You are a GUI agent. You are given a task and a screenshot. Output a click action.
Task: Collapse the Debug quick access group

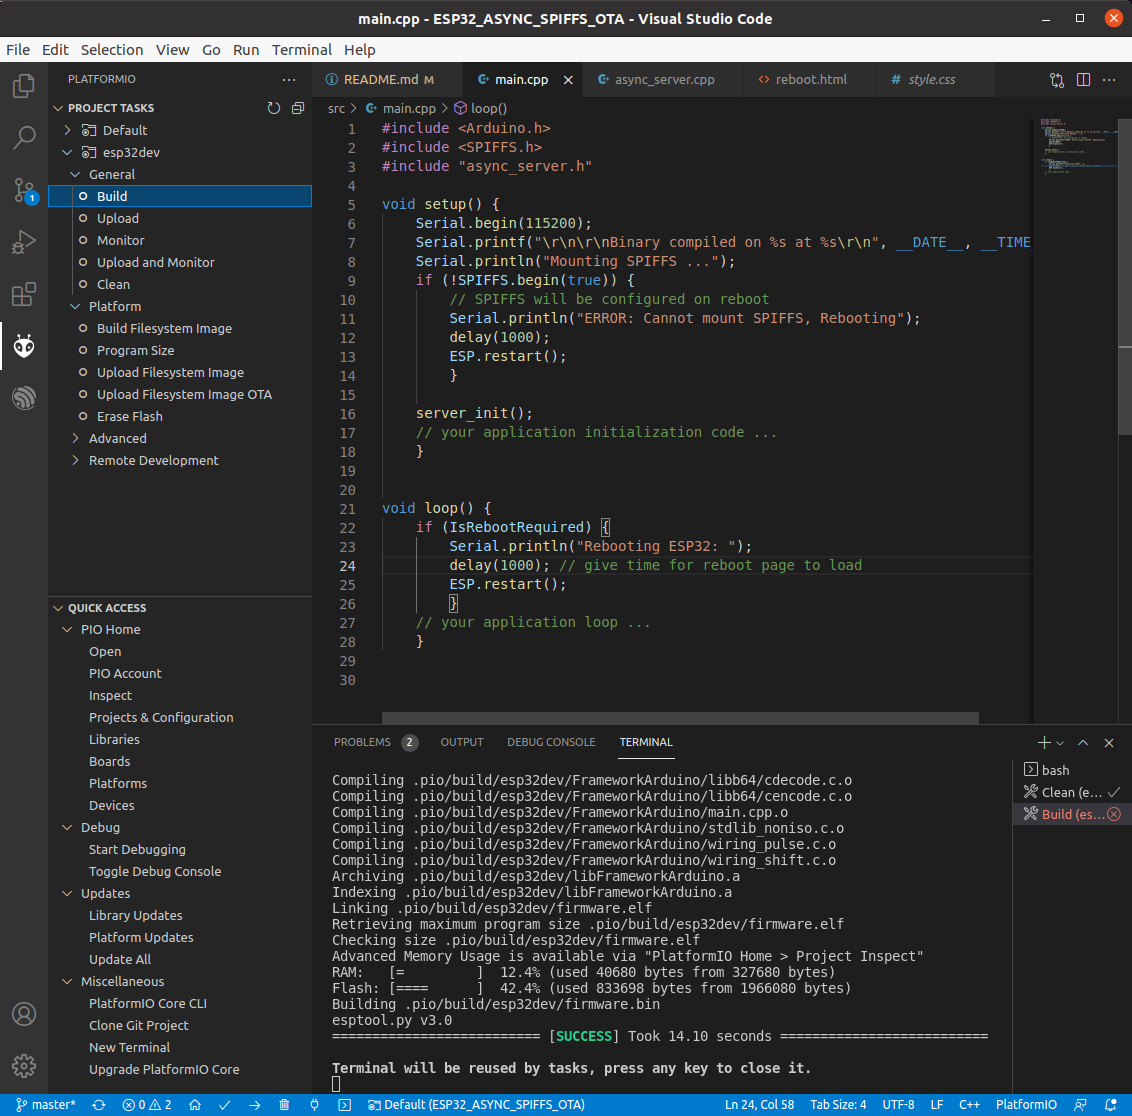(x=68, y=827)
